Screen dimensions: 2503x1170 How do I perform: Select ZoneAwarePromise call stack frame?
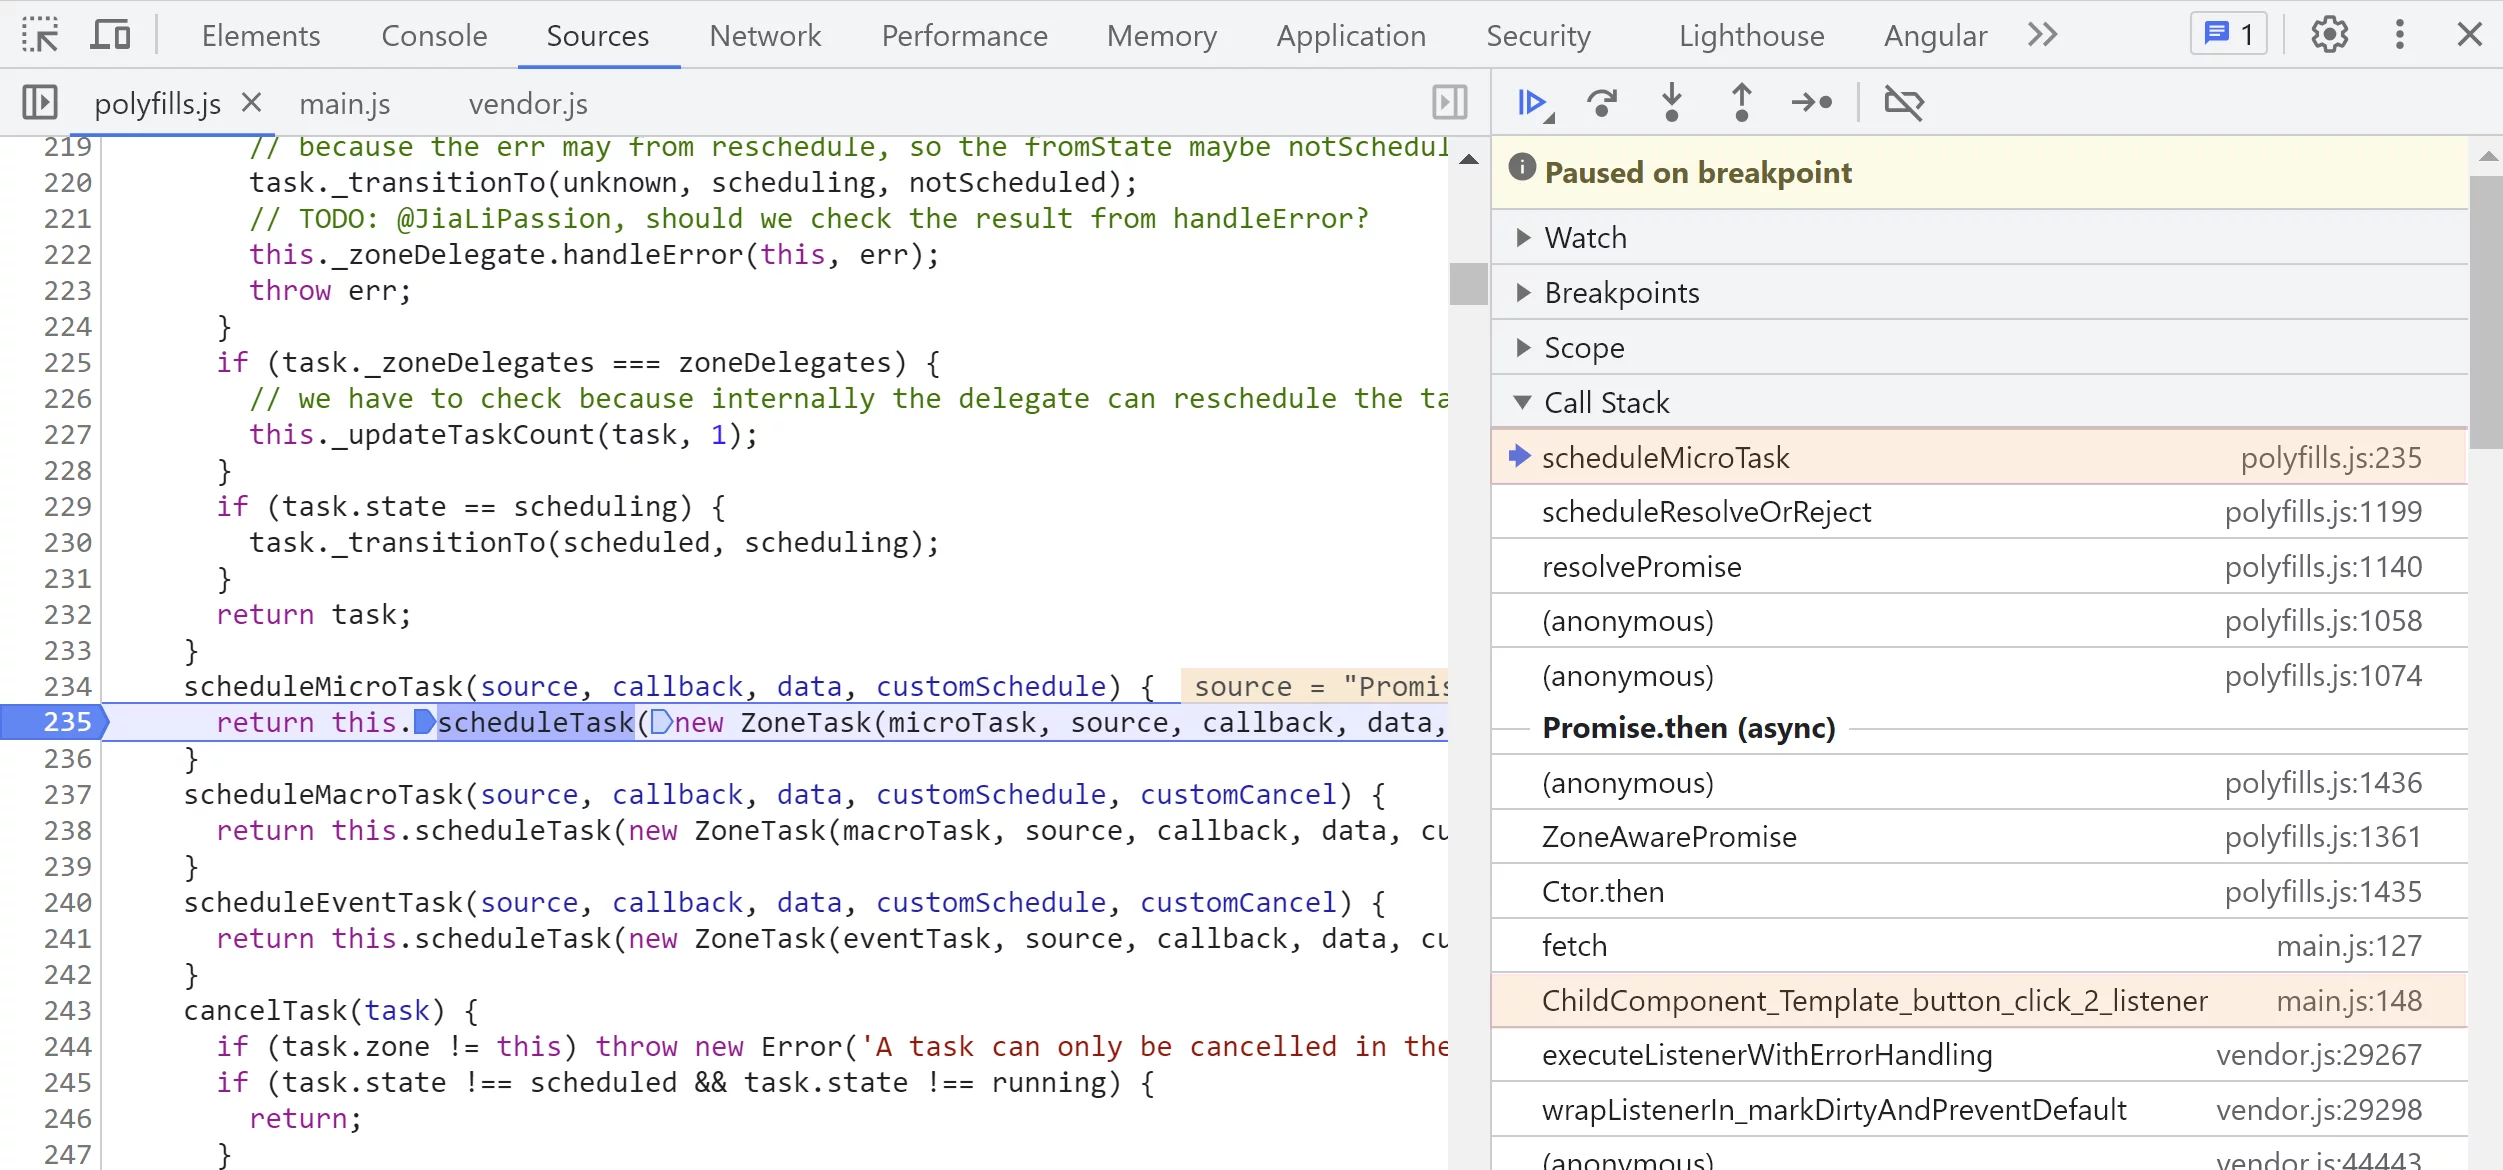pos(1979,837)
